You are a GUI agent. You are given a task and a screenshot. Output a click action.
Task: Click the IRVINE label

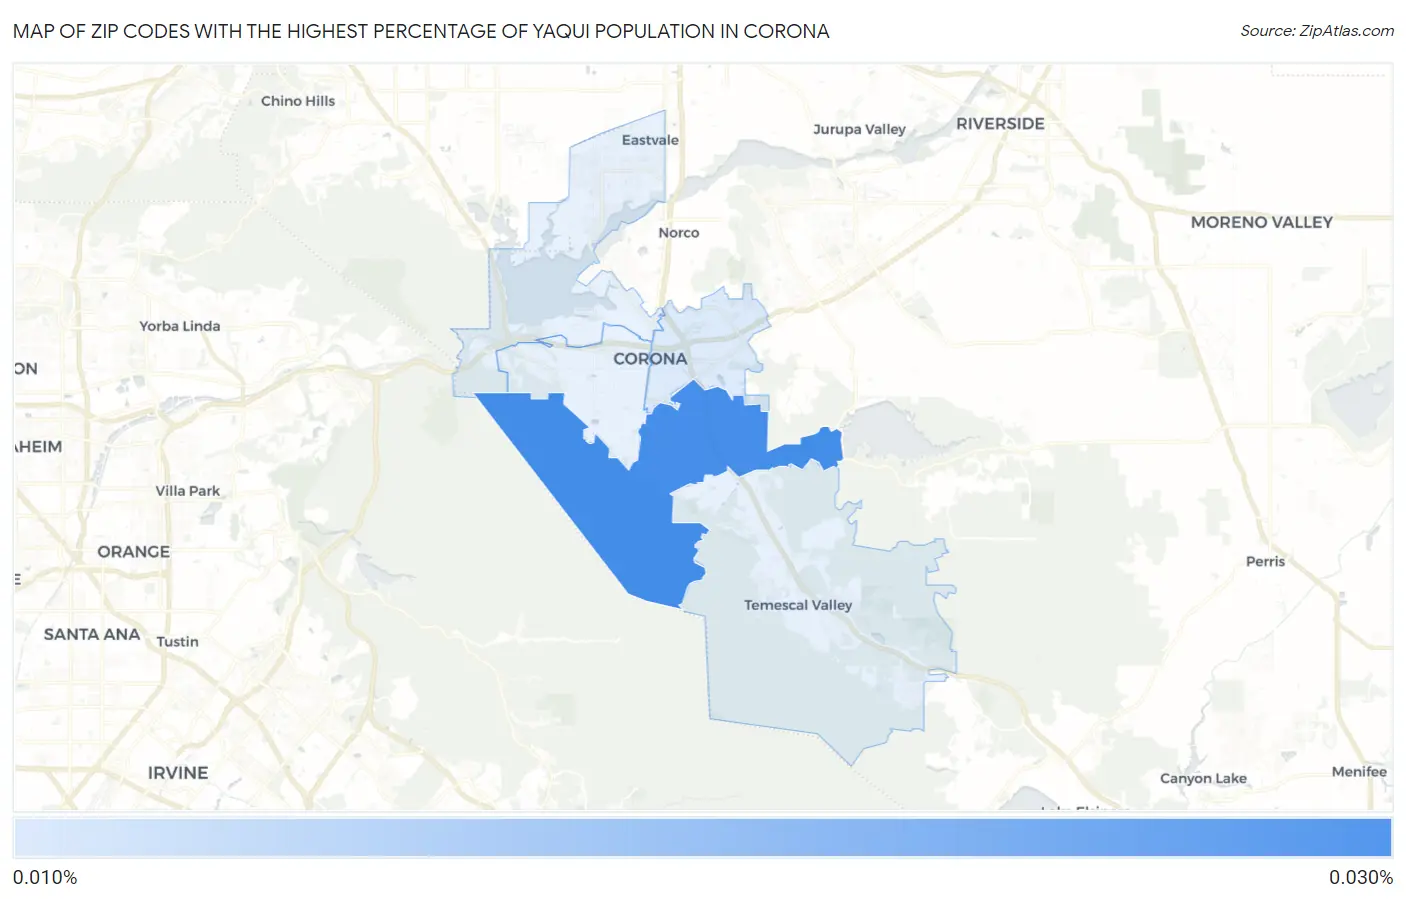178,773
